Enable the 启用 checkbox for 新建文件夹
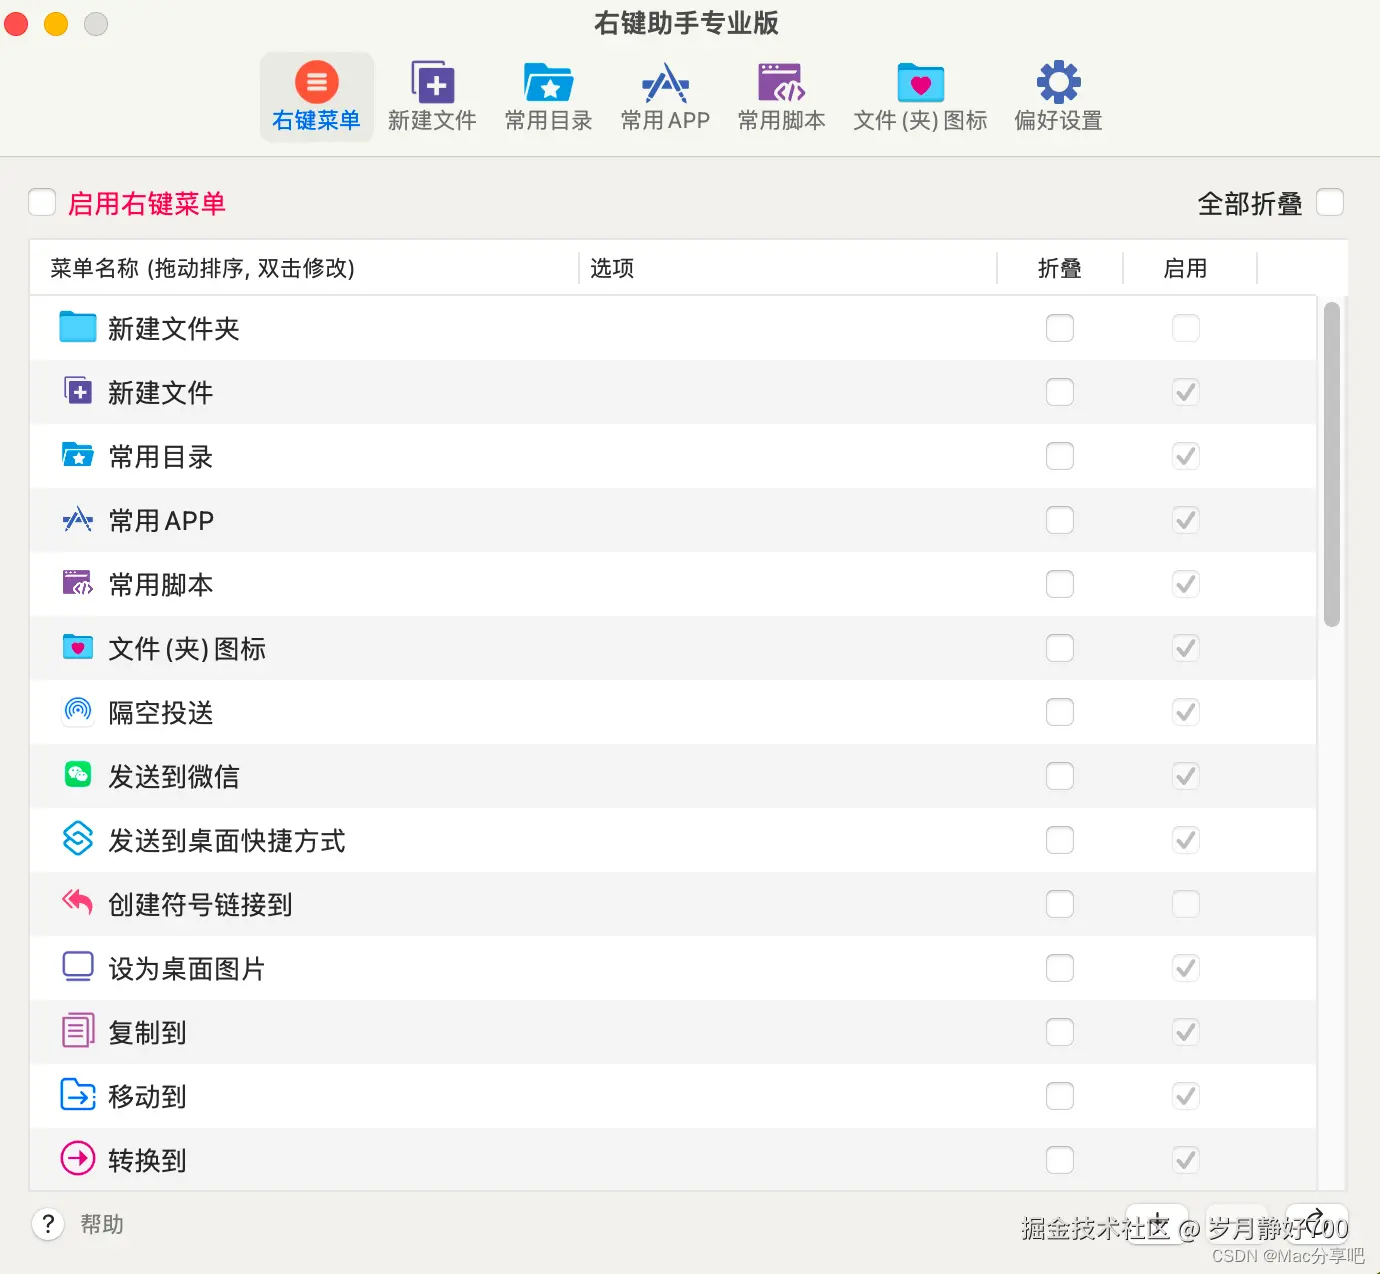The width and height of the screenshot is (1380, 1274). [1185, 328]
